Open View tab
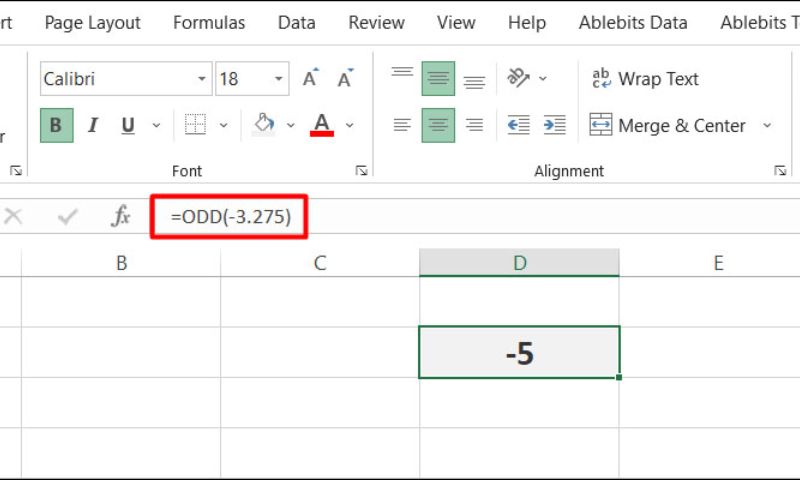The height and width of the screenshot is (480, 800). point(456,22)
